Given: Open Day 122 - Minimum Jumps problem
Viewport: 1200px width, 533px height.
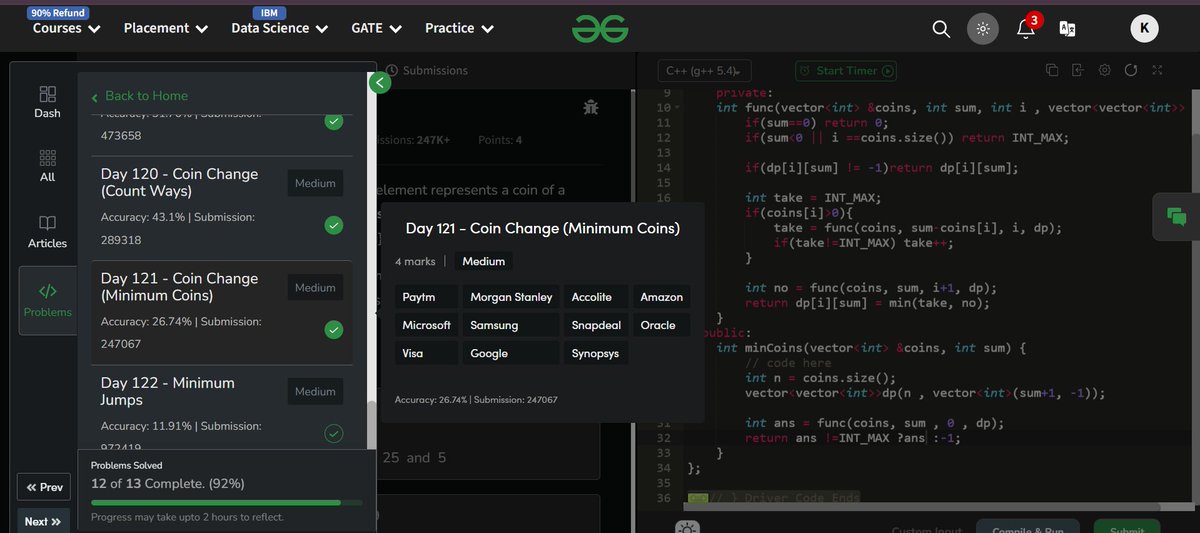Looking at the screenshot, I should 168,391.
